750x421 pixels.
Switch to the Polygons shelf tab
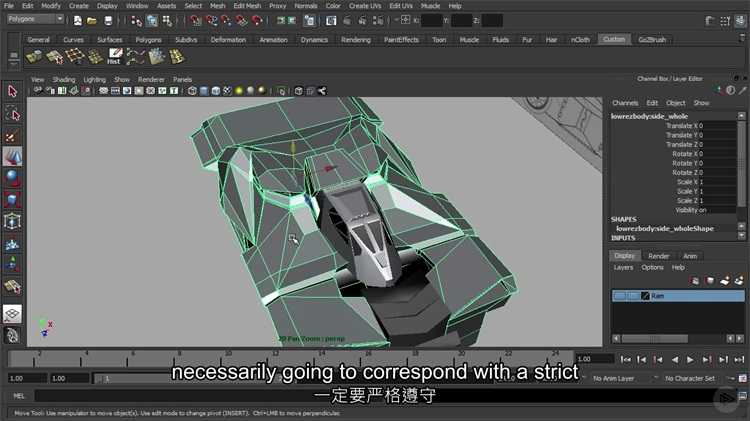(148, 40)
